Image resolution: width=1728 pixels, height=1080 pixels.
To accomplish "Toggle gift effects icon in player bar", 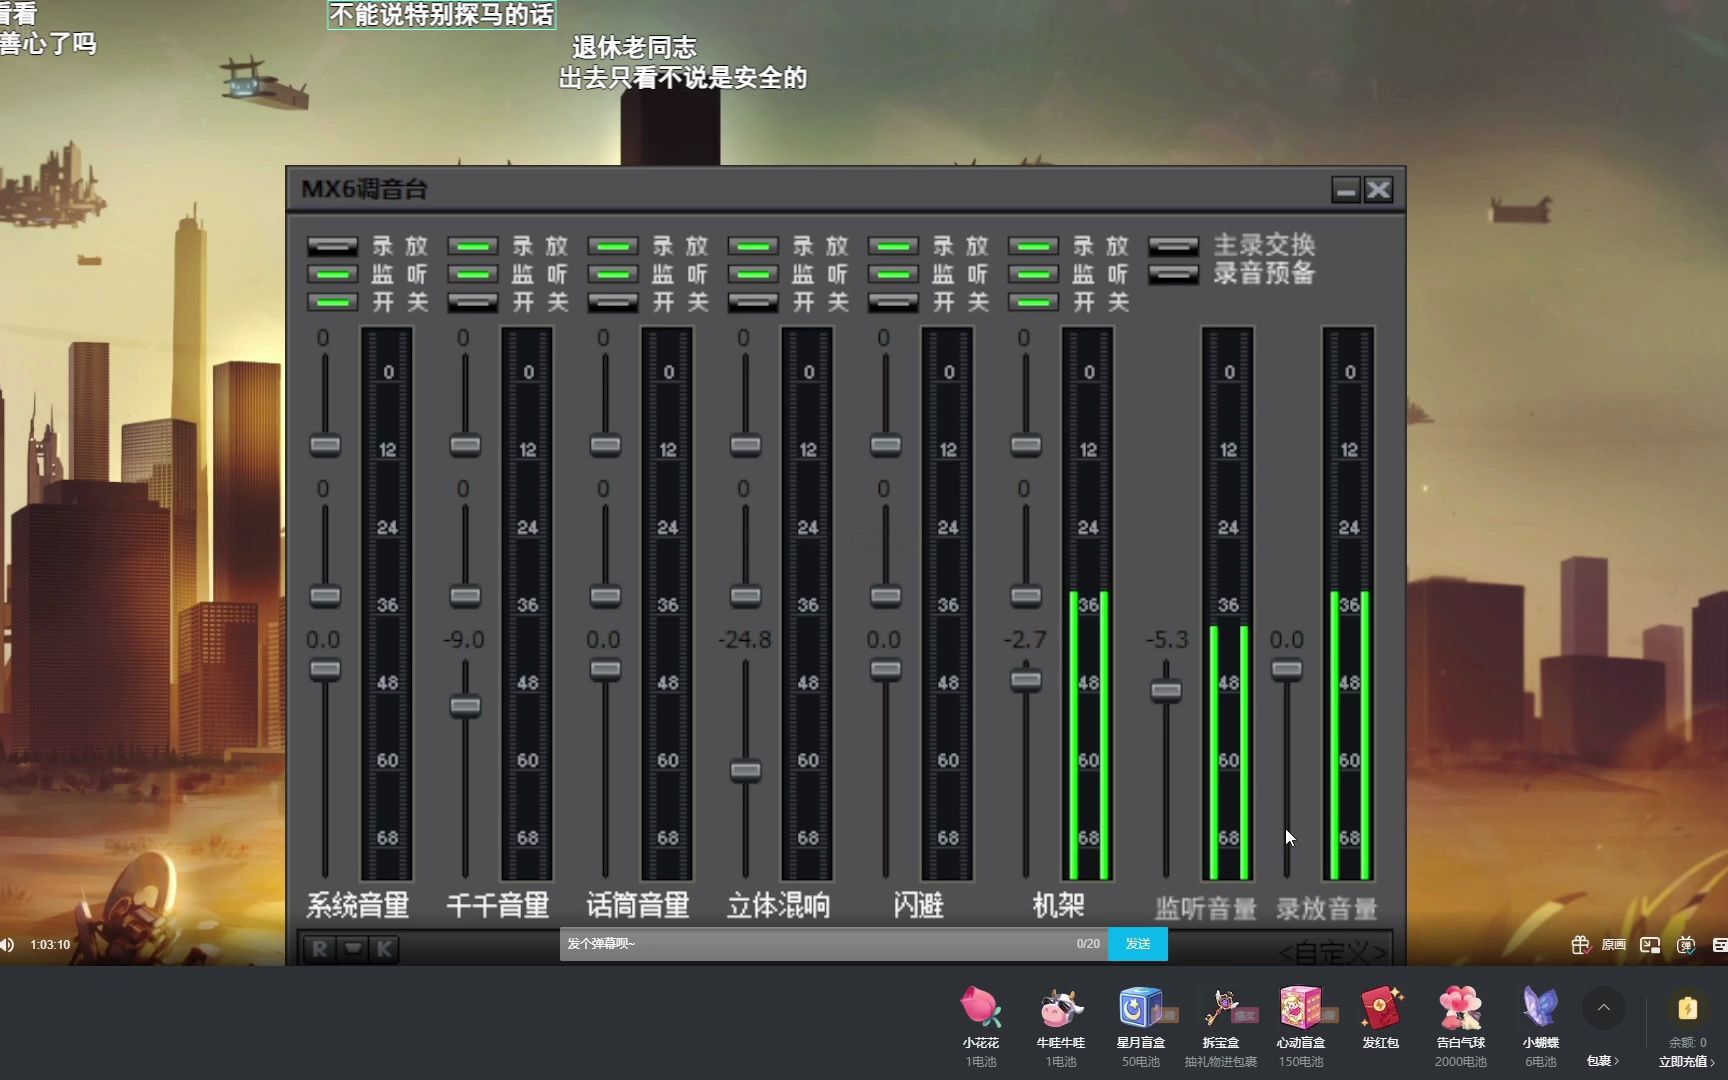I will (x=1580, y=945).
